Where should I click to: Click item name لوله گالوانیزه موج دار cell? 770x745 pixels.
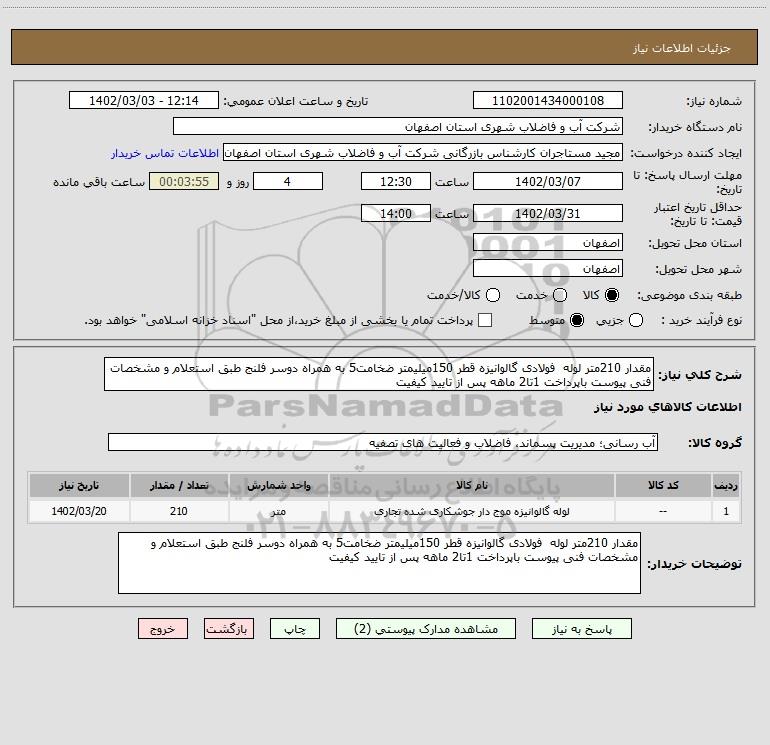point(471,511)
